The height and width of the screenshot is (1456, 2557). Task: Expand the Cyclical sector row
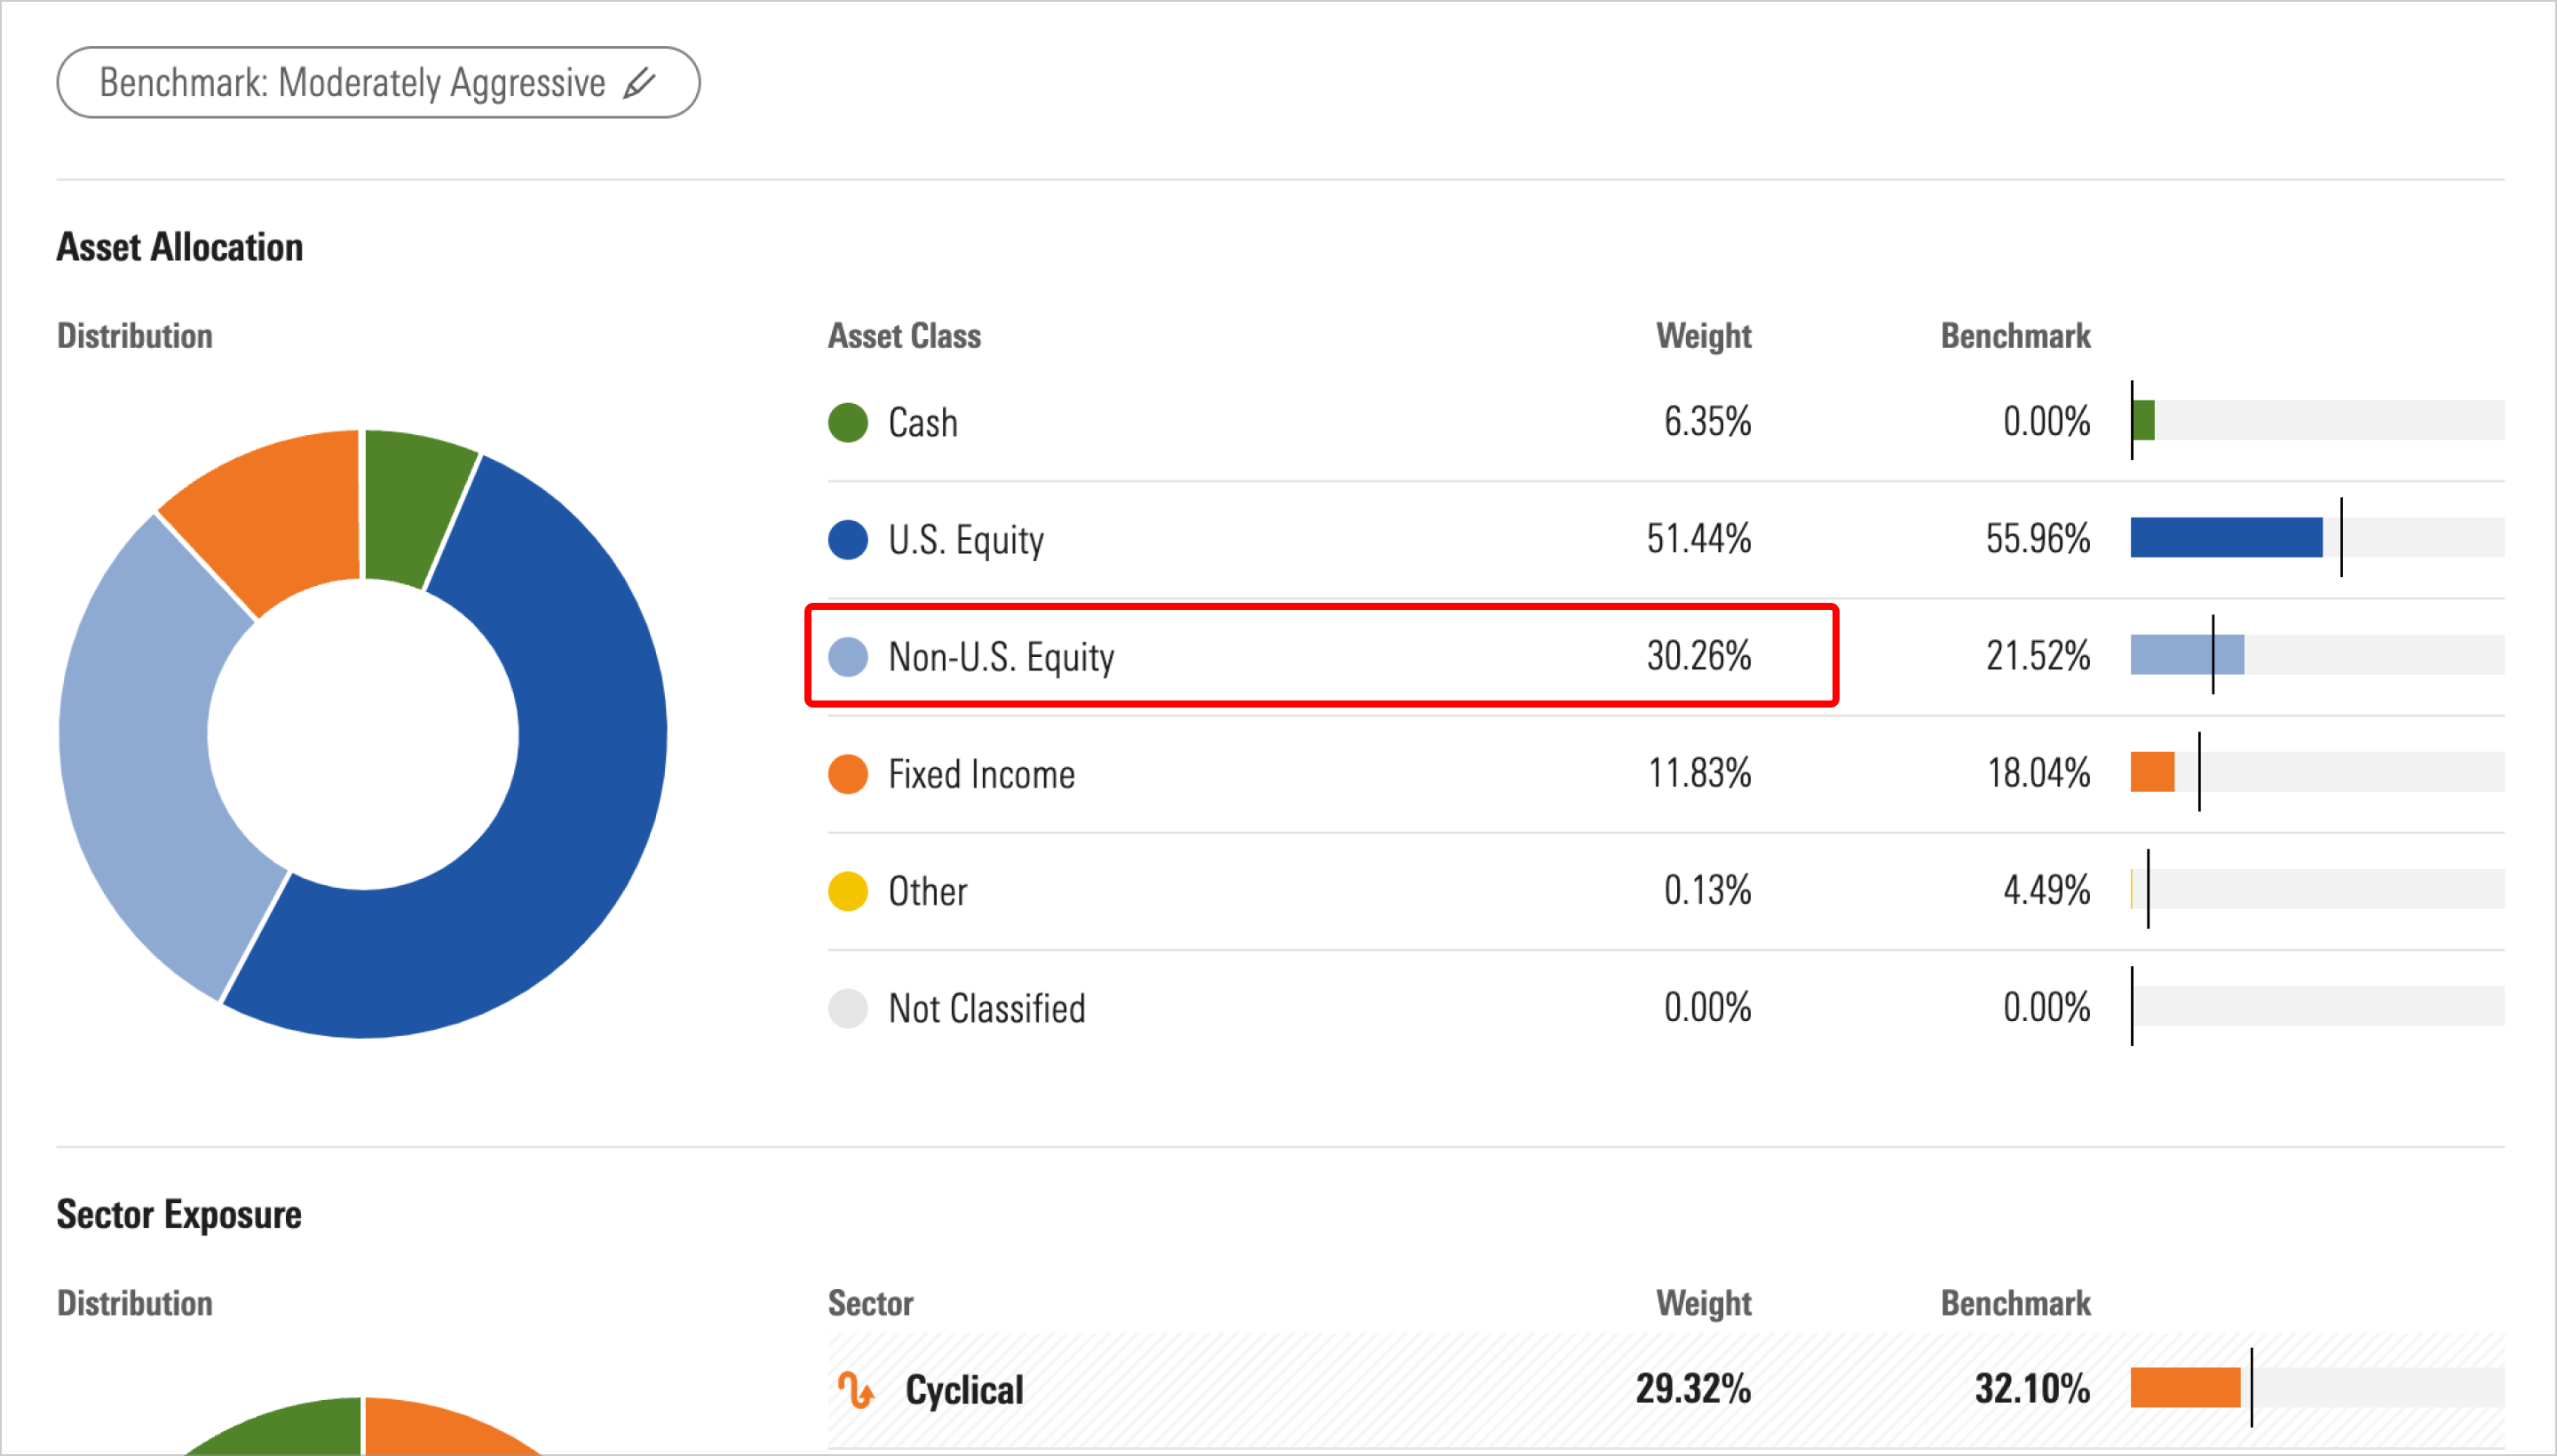(x=1666, y=1389)
